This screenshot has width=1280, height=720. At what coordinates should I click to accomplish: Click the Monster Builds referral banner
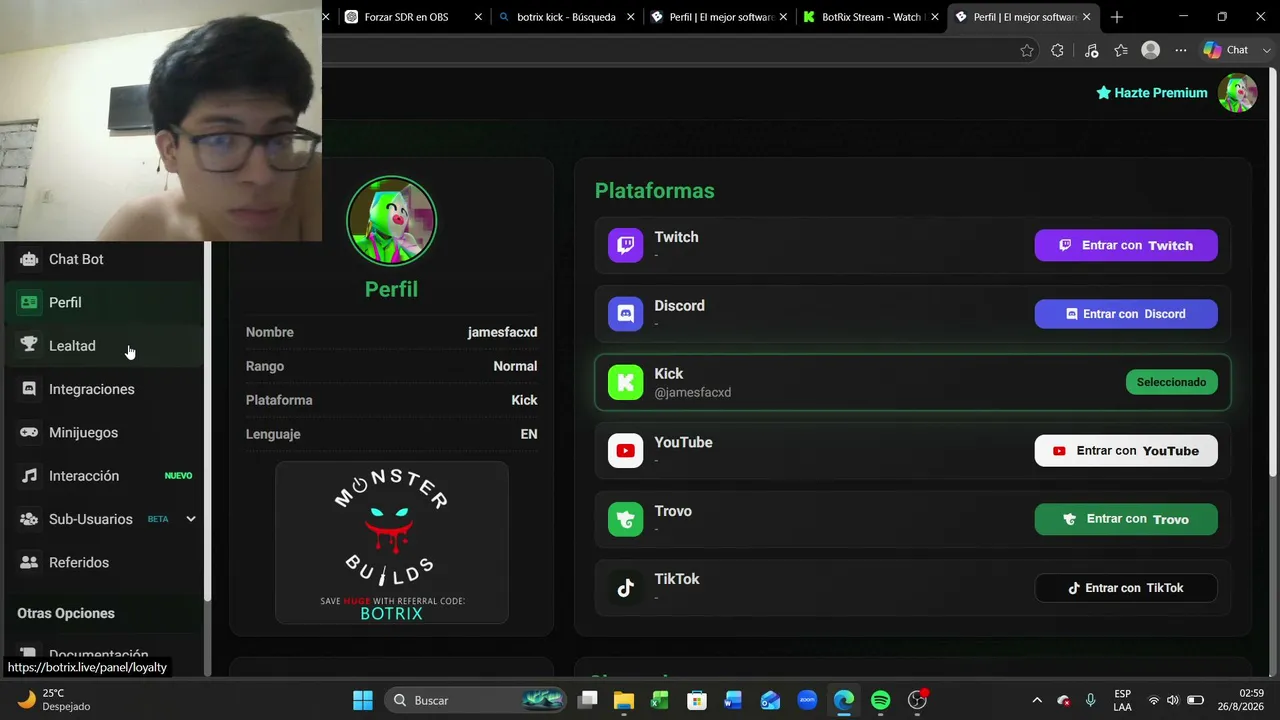392,542
